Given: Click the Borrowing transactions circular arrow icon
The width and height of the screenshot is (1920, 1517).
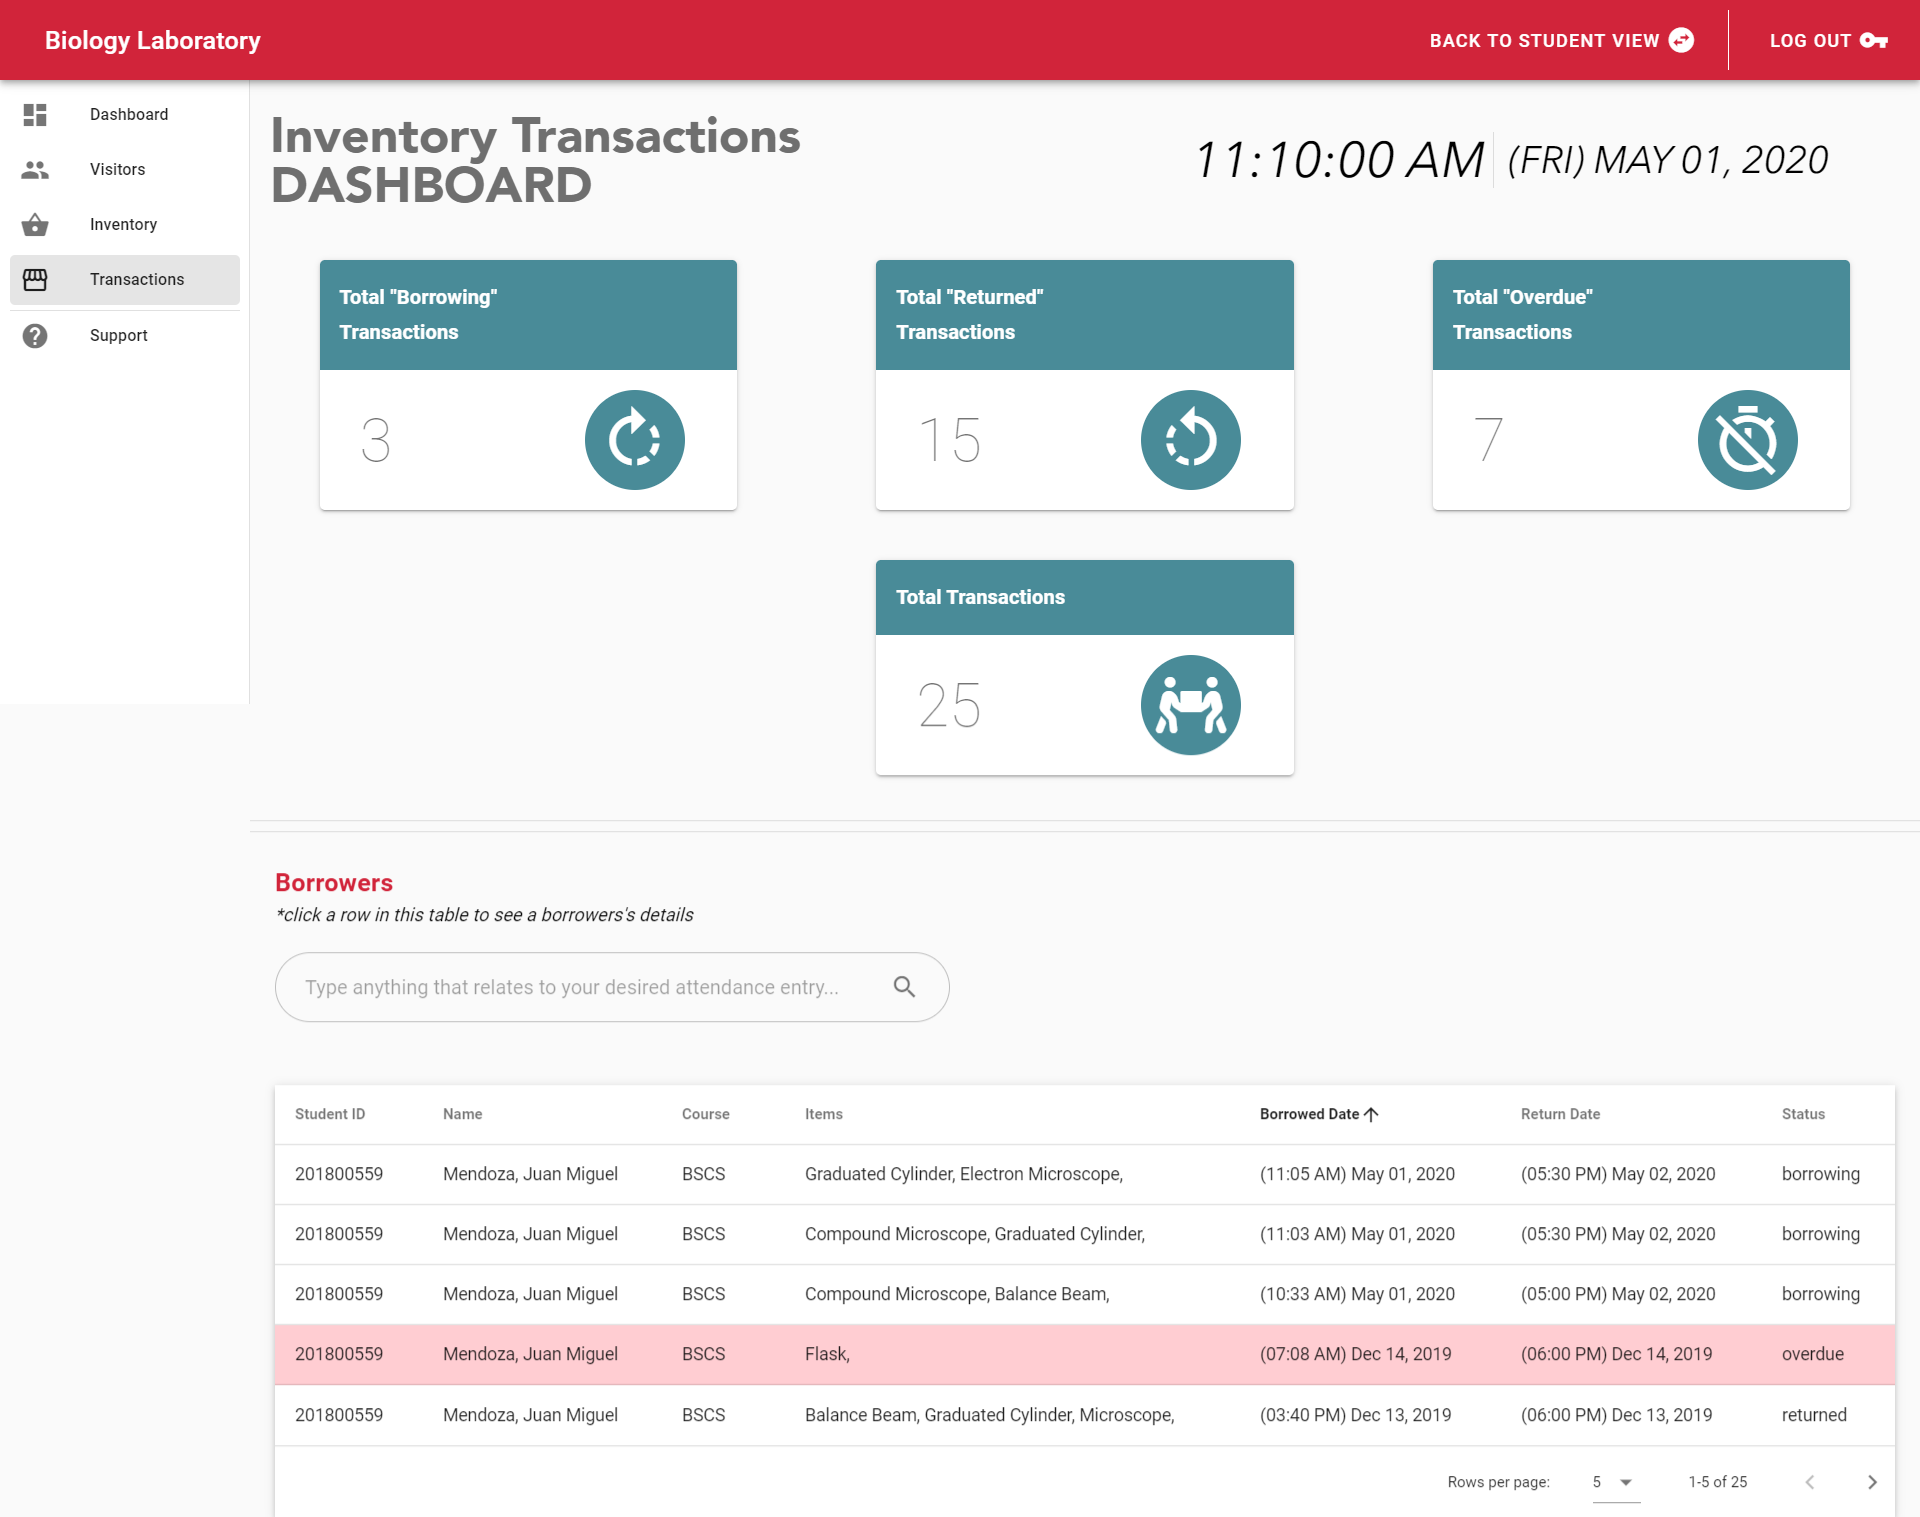Looking at the screenshot, I should [634, 440].
